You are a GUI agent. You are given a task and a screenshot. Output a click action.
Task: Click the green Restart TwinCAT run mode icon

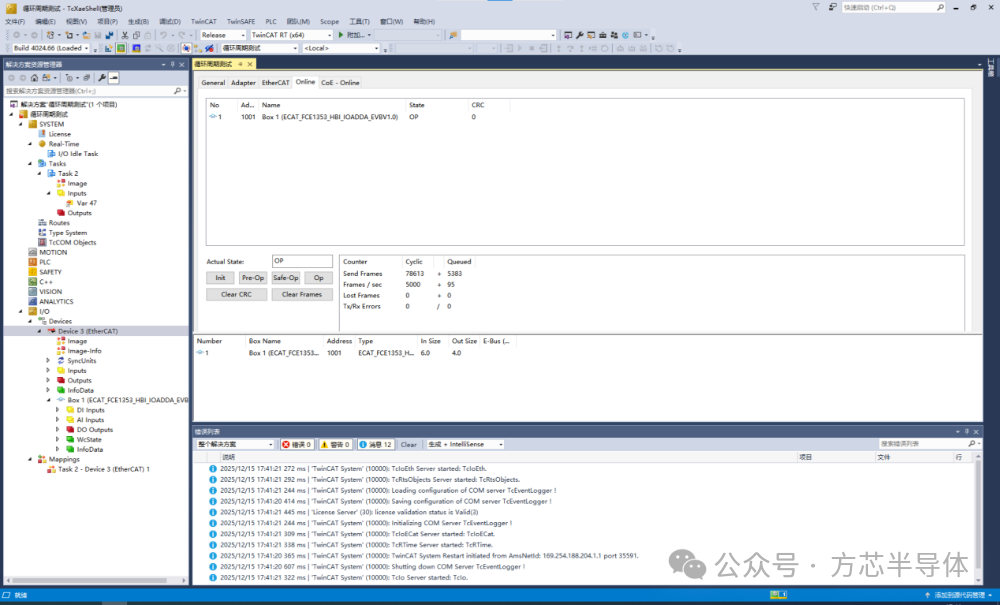121,48
